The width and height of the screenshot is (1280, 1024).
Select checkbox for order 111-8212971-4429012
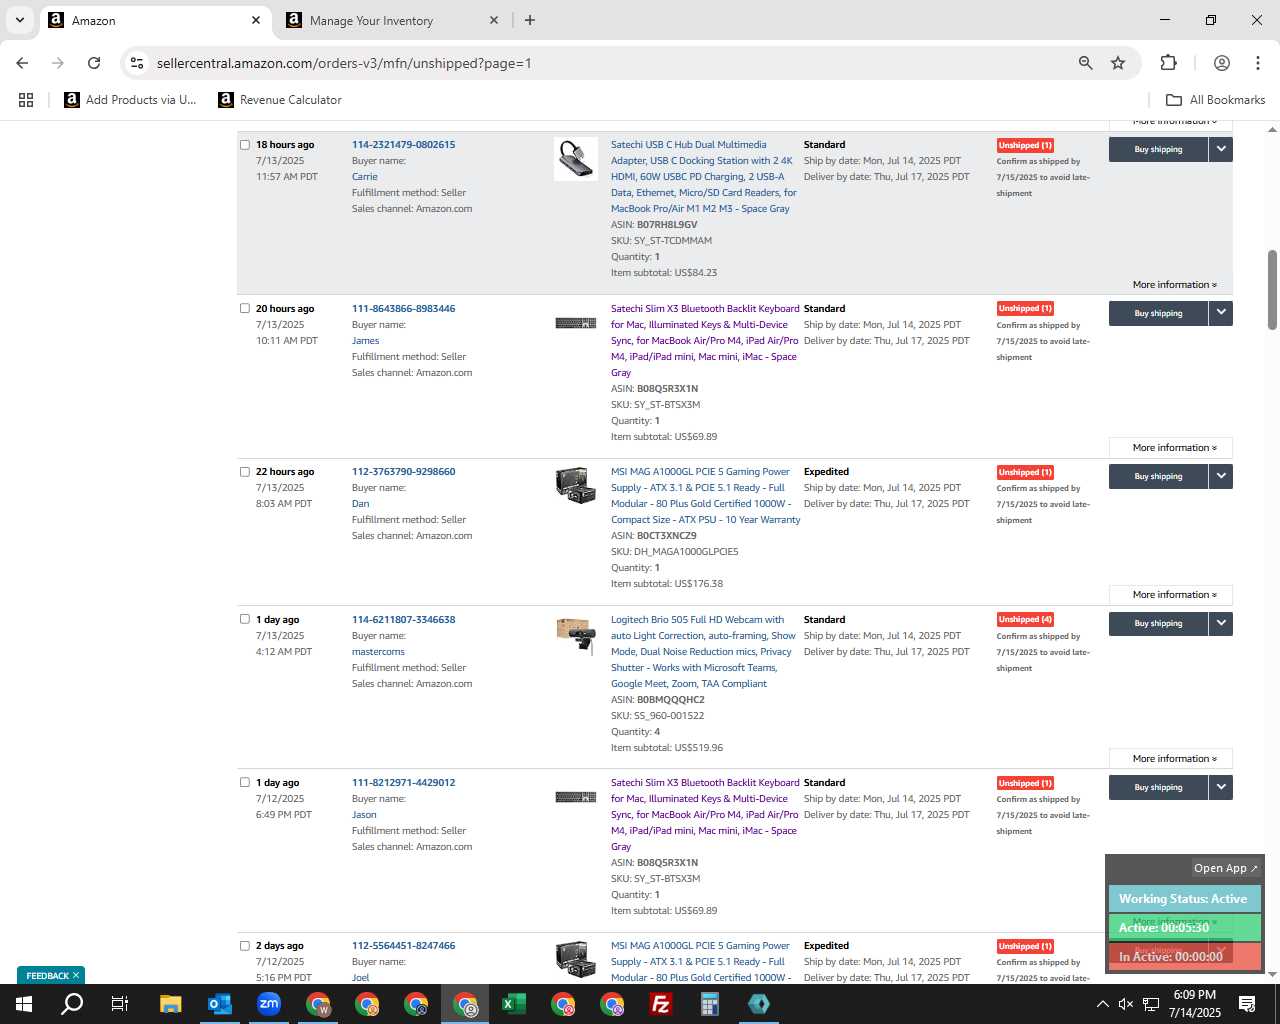(245, 782)
